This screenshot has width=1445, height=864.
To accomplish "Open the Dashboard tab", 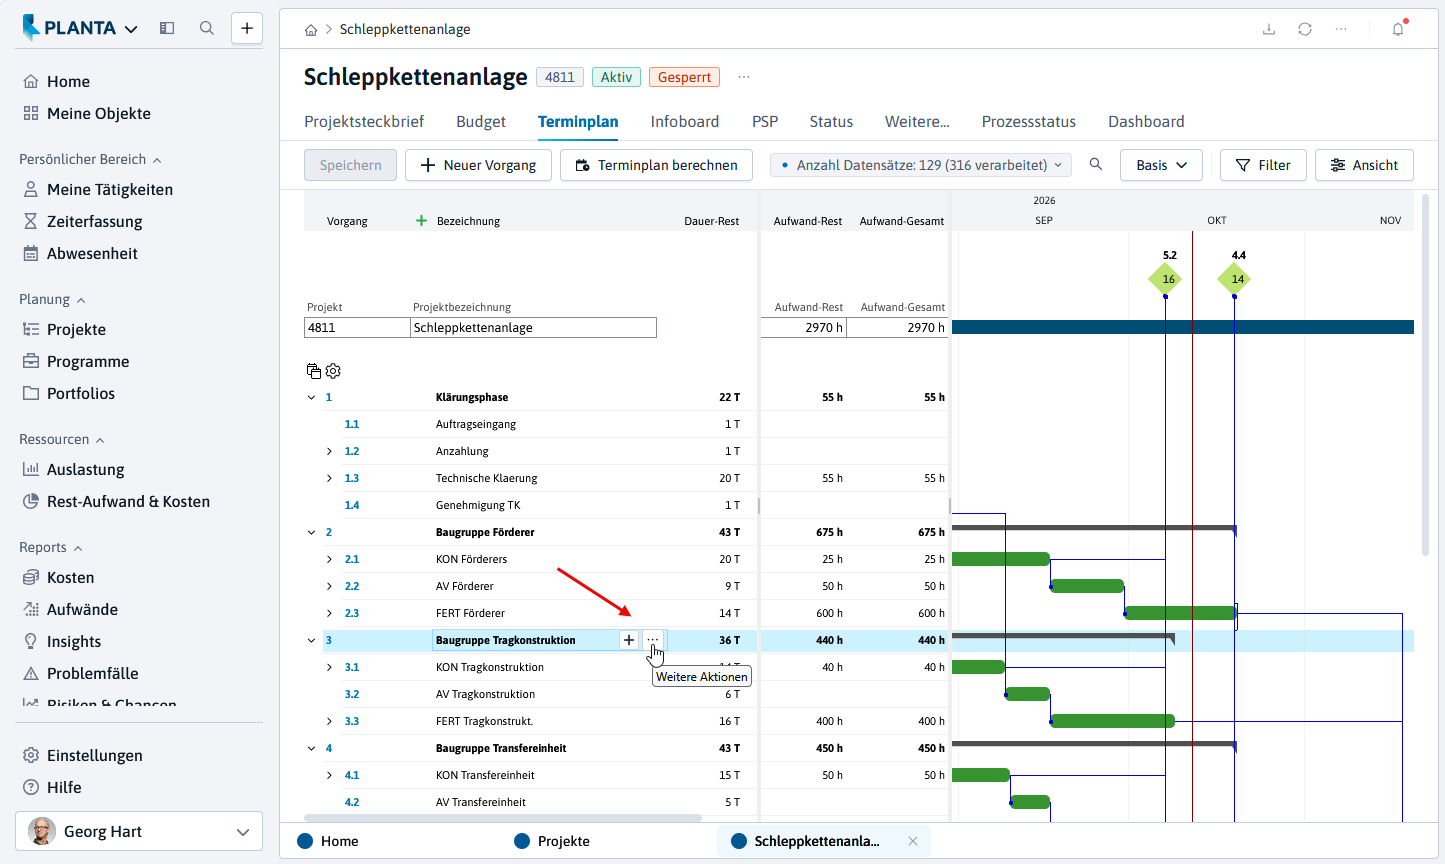I will coord(1146,121).
